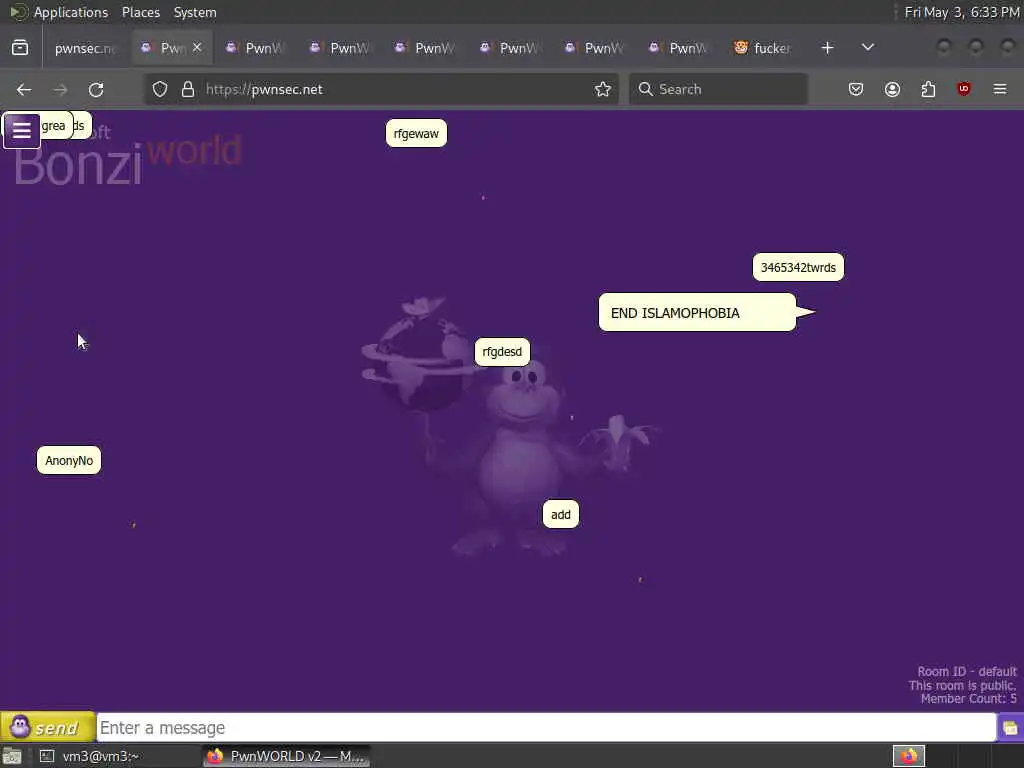Click the This room is public text

(963, 685)
